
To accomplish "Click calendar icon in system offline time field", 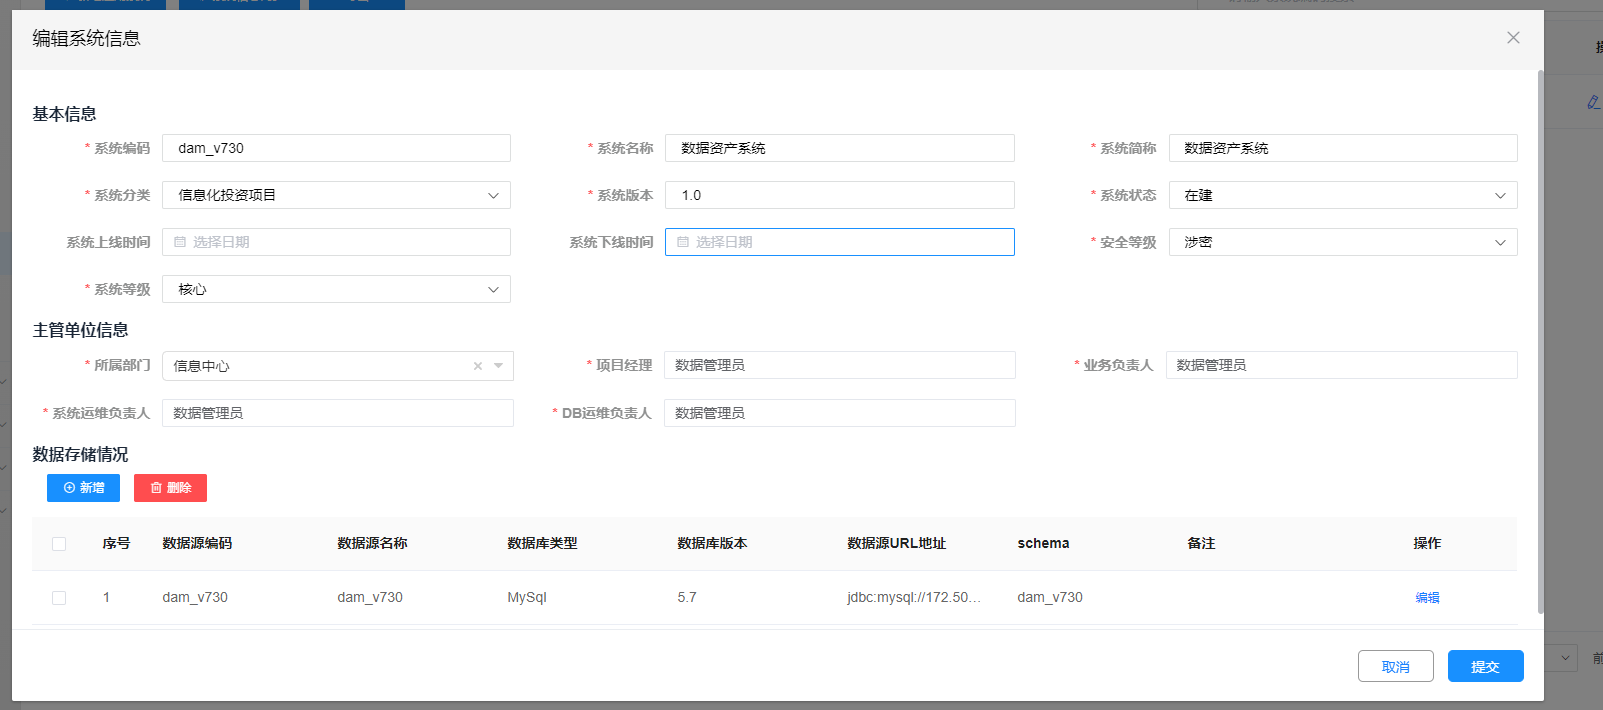I will tap(683, 242).
